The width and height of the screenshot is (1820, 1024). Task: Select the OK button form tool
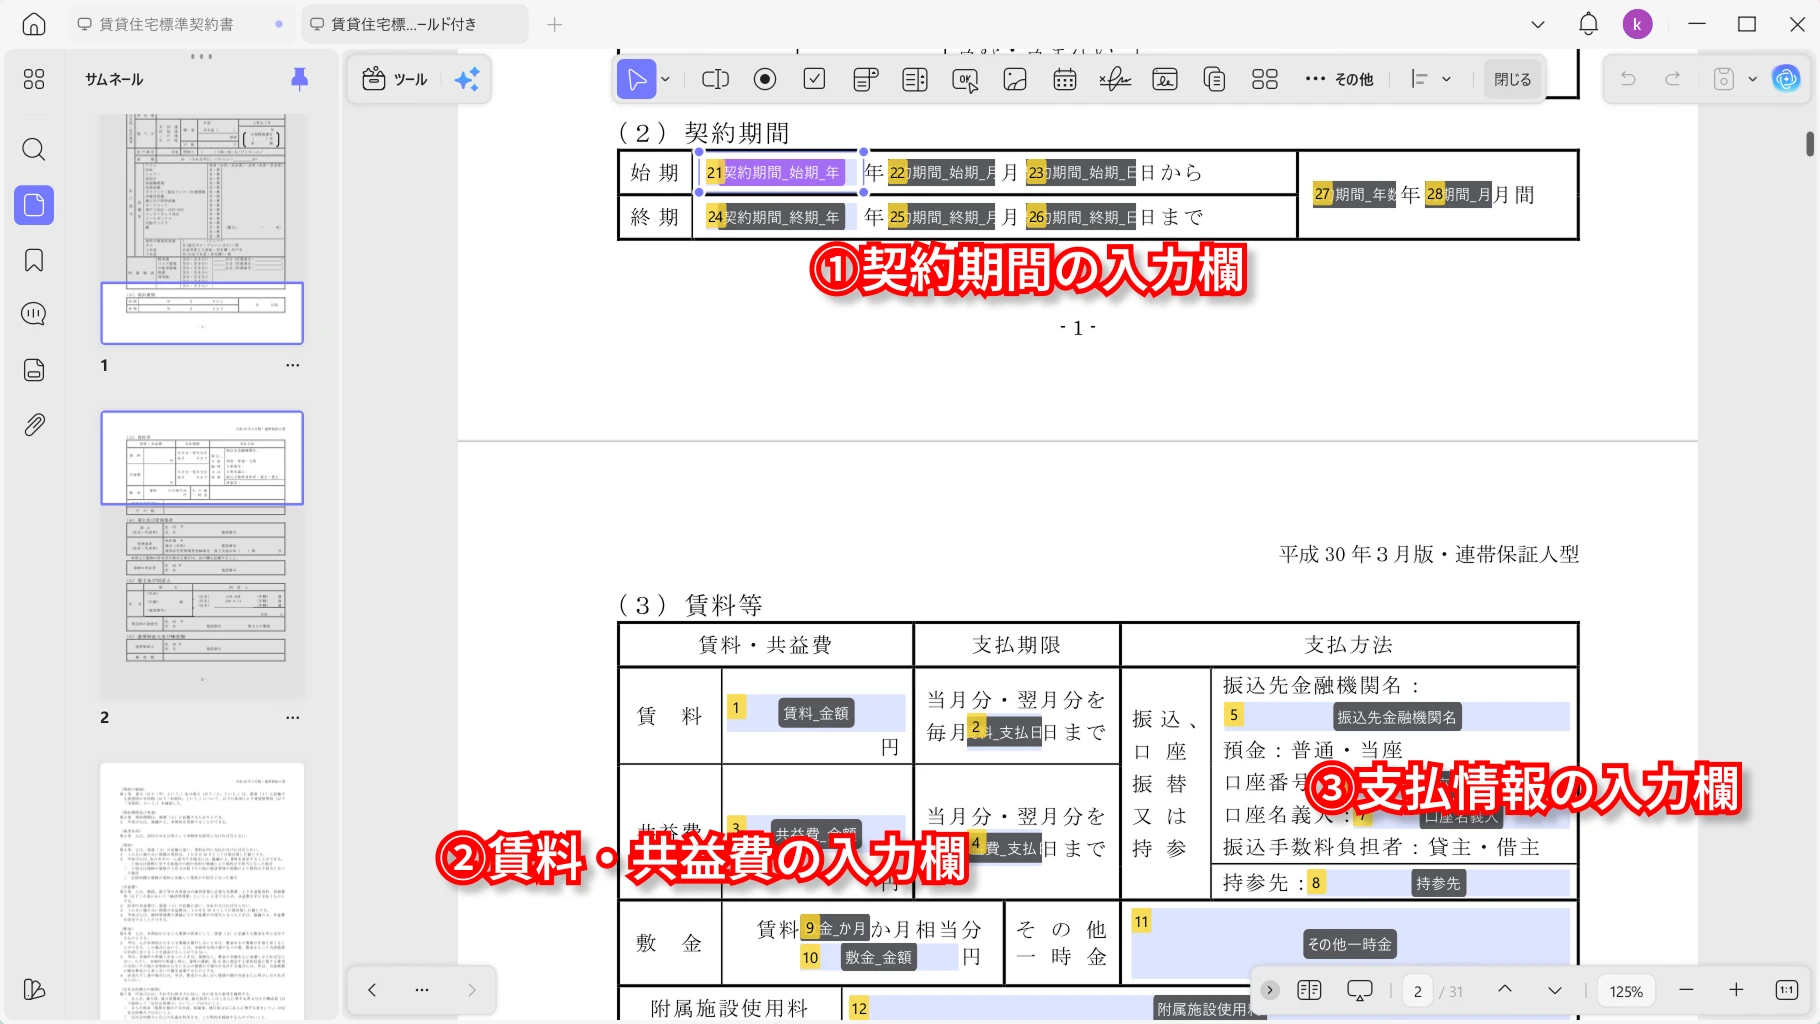coord(965,79)
